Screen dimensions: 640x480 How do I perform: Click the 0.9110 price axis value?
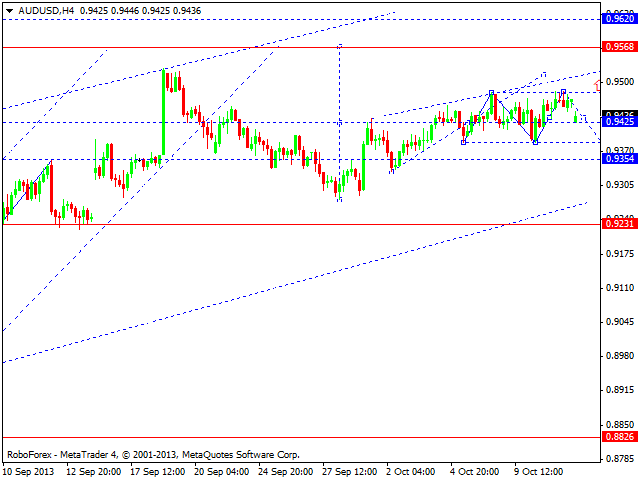point(619,288)
